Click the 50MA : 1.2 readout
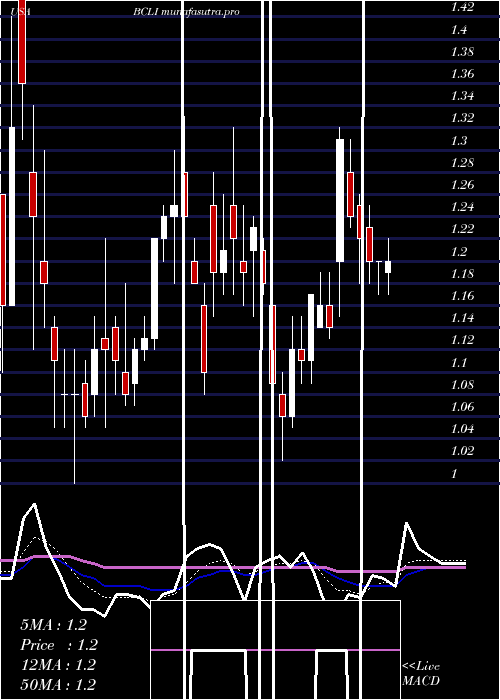The width and height of the screenshot is (500, 700). tap(58, 684)
